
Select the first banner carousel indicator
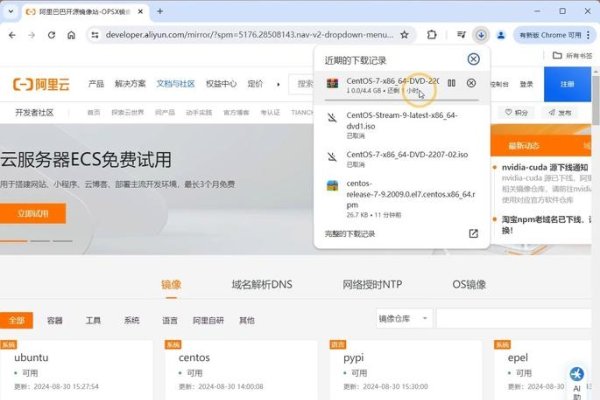(13, 241)
